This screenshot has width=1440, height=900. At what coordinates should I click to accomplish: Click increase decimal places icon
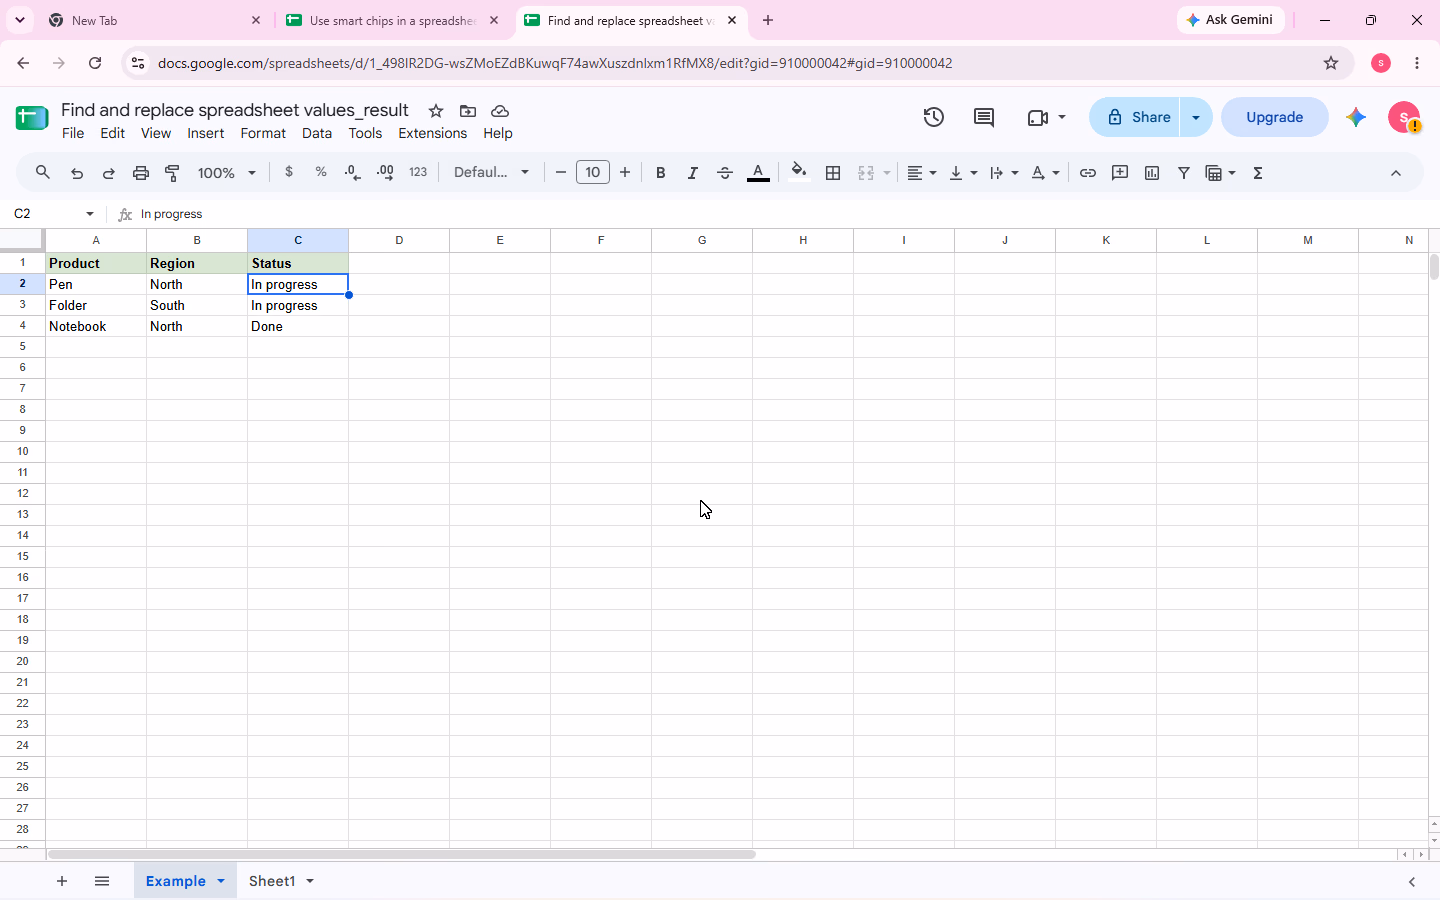(385, 173)
